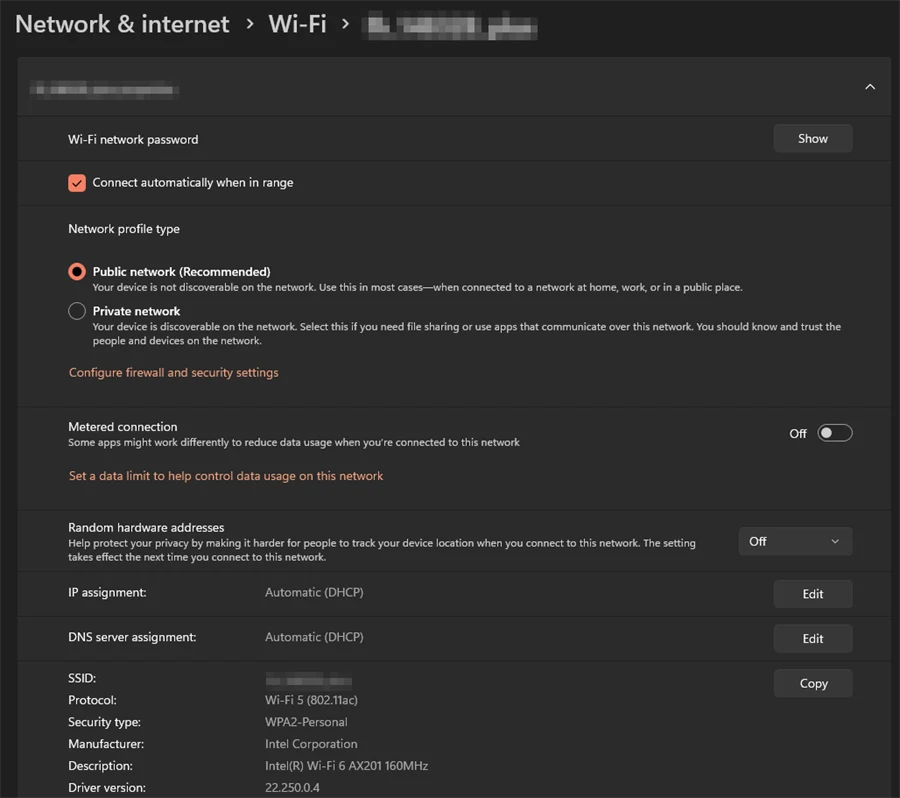Screen dimensions: 900x798
Task: Click the first Automatic (DHCP) value for IP assignment
Action: coord(314,592)
